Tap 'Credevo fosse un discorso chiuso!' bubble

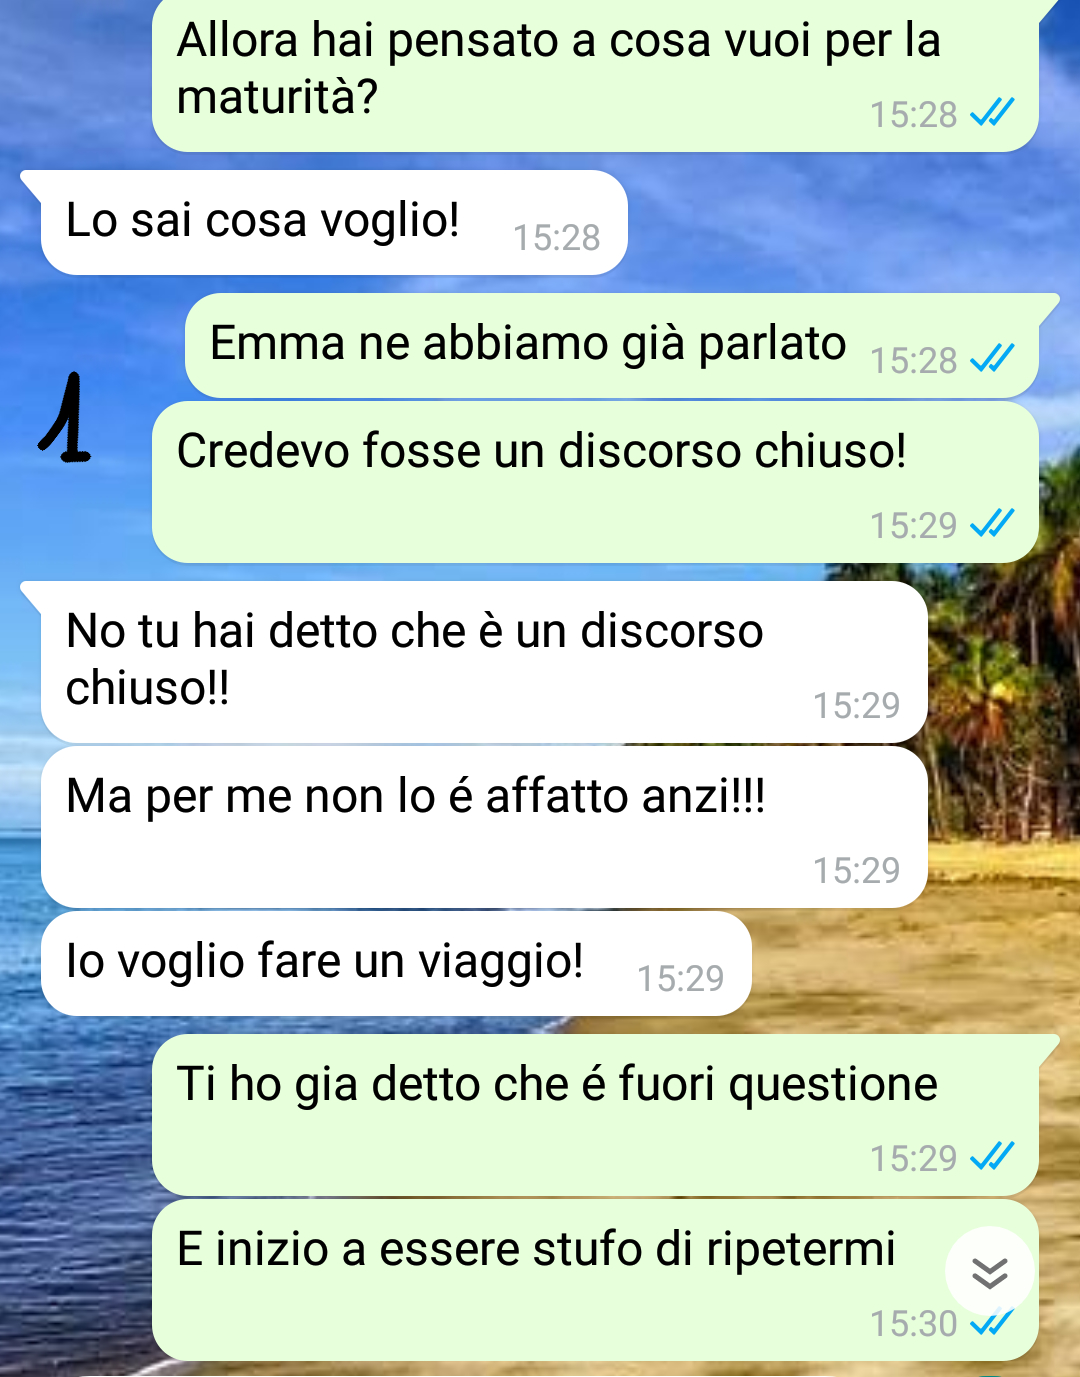pos(595,482)
